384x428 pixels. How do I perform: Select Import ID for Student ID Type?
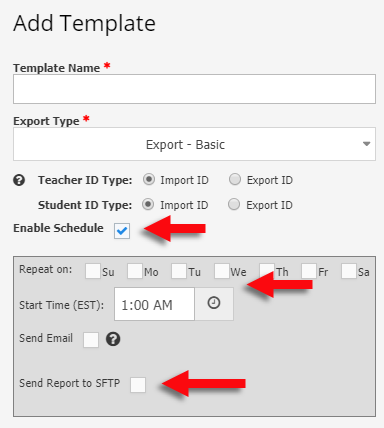pos(148,204)
